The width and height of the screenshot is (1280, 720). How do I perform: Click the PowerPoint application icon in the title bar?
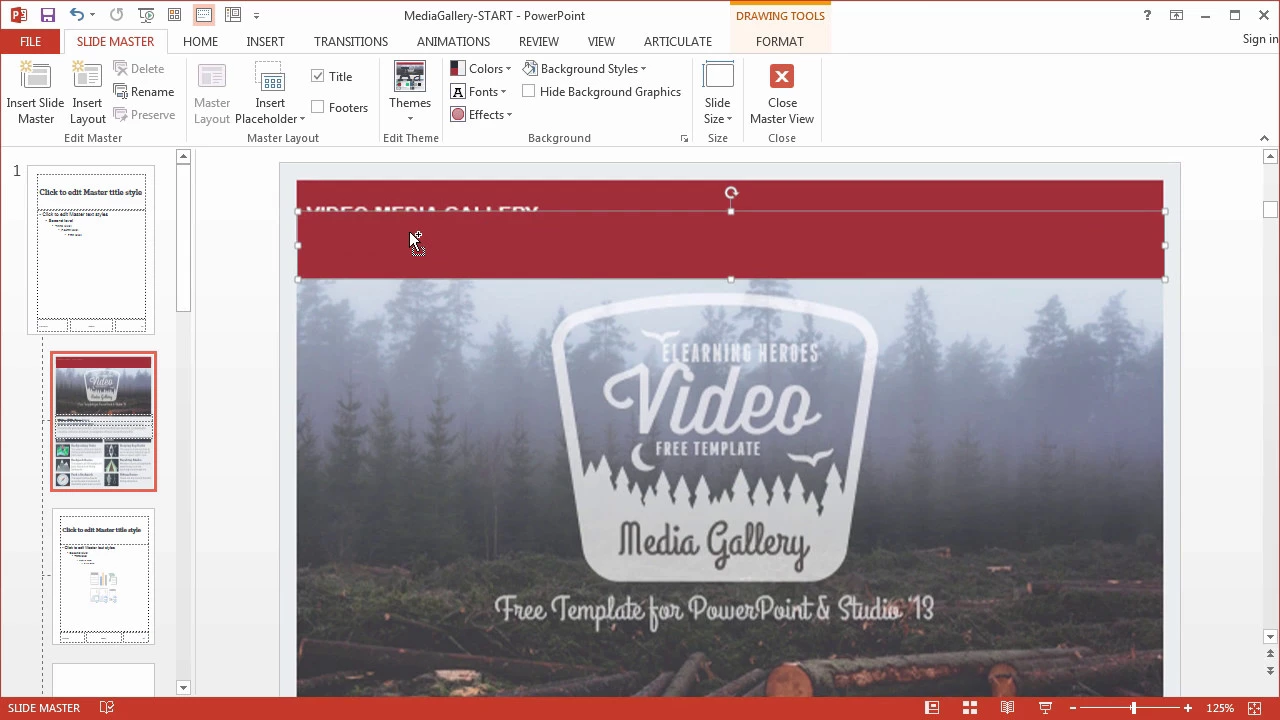coord(17,15)
